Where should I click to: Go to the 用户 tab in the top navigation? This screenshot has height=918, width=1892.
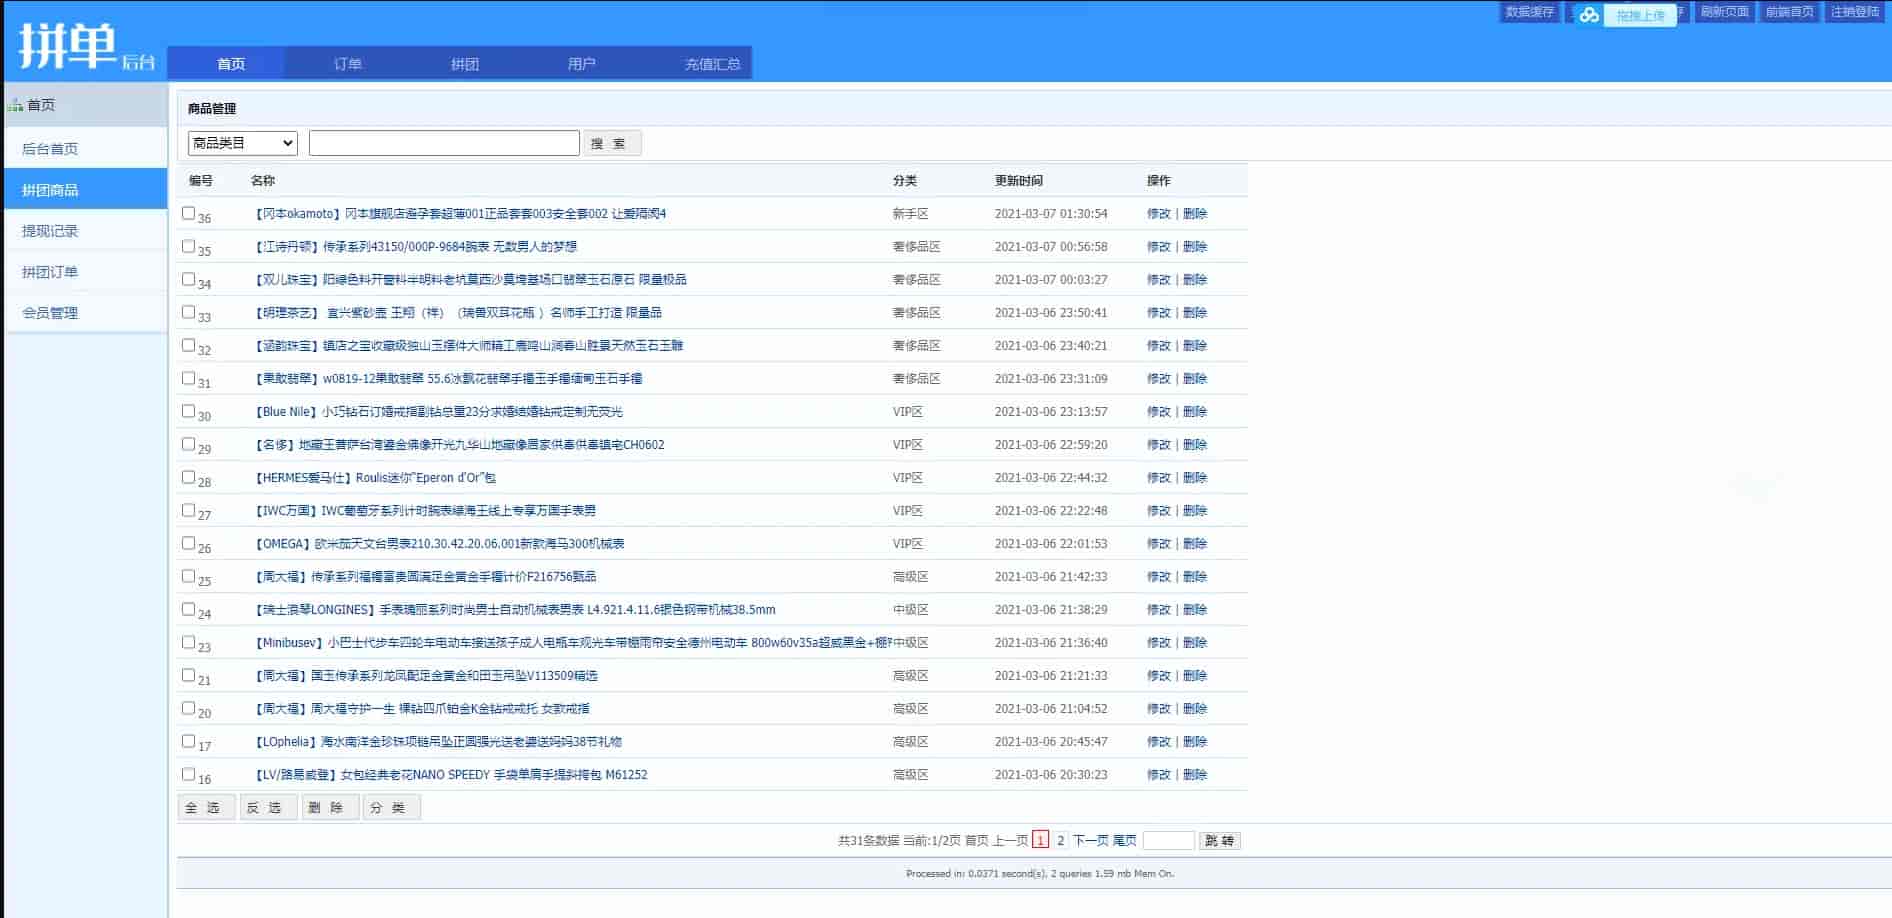point(581,64)
